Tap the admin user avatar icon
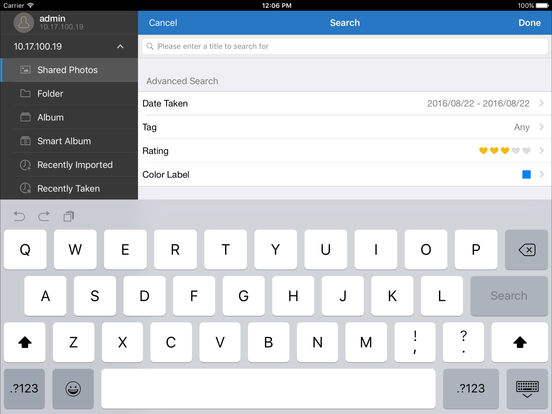 [x=24, y=23]
